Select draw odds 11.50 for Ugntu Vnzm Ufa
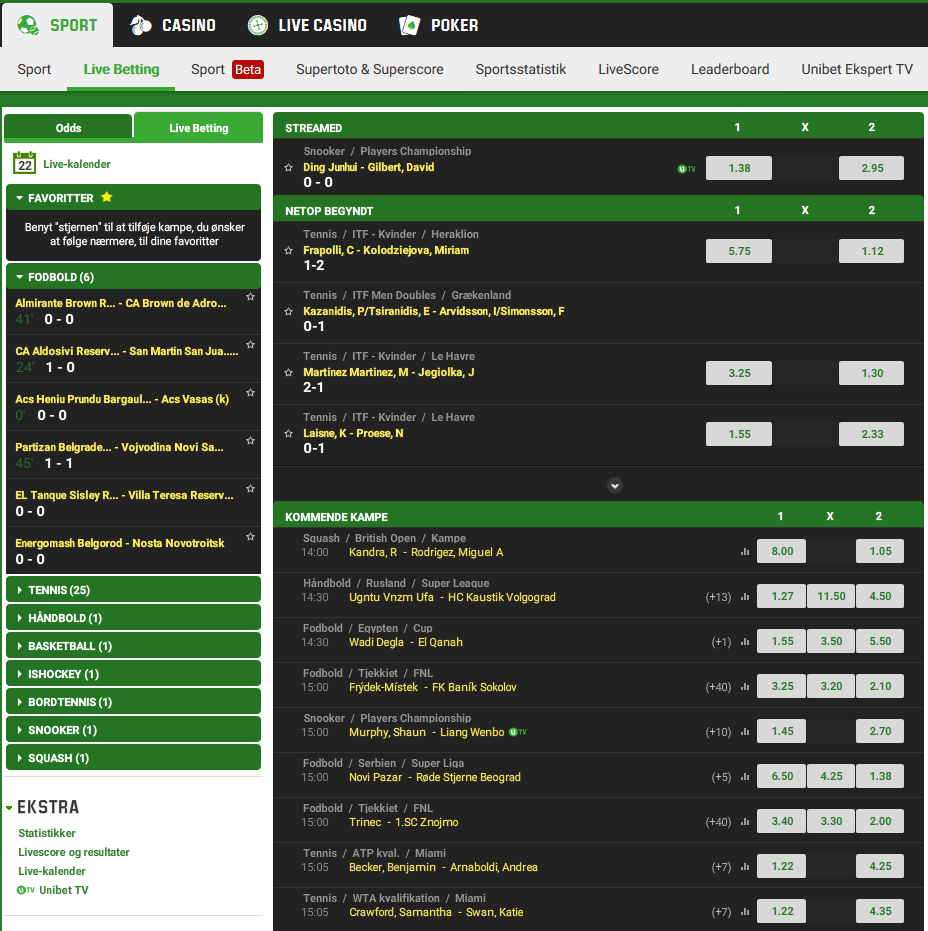Image resolution: width=928 pixels, height=931 pixels. click(x=831, y=596)
